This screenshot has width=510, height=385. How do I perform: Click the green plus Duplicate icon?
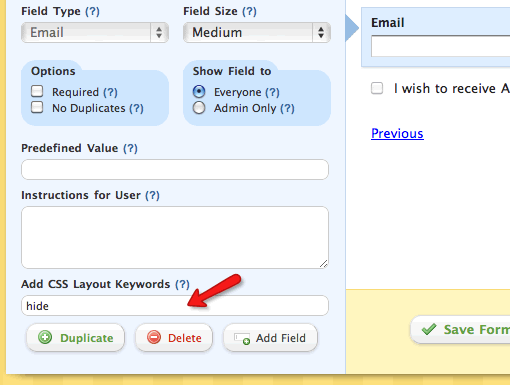click(x=45, y=337)
